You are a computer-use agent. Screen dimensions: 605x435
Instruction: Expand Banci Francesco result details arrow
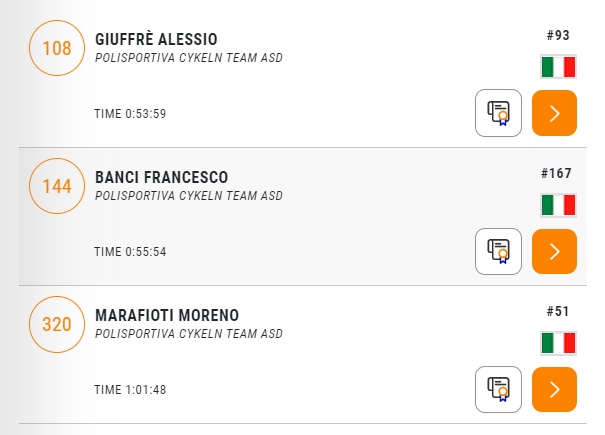coord(554,251)
